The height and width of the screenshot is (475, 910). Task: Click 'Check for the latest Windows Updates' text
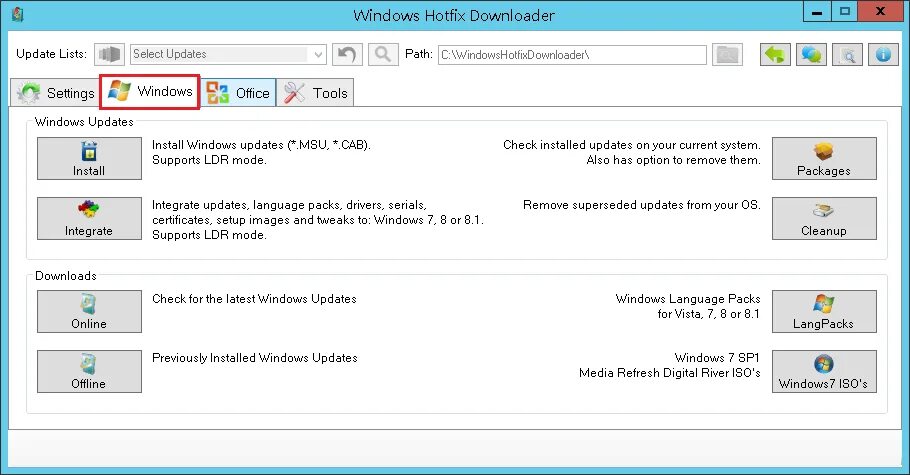pos(254,299)
